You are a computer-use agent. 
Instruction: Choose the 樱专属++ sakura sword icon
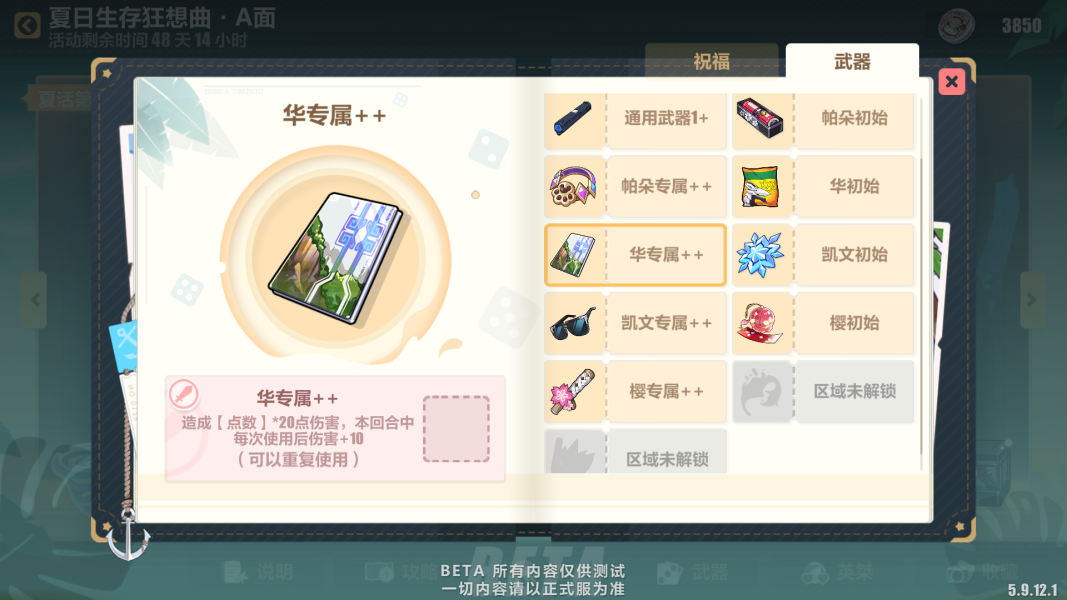tap(574, 391)
